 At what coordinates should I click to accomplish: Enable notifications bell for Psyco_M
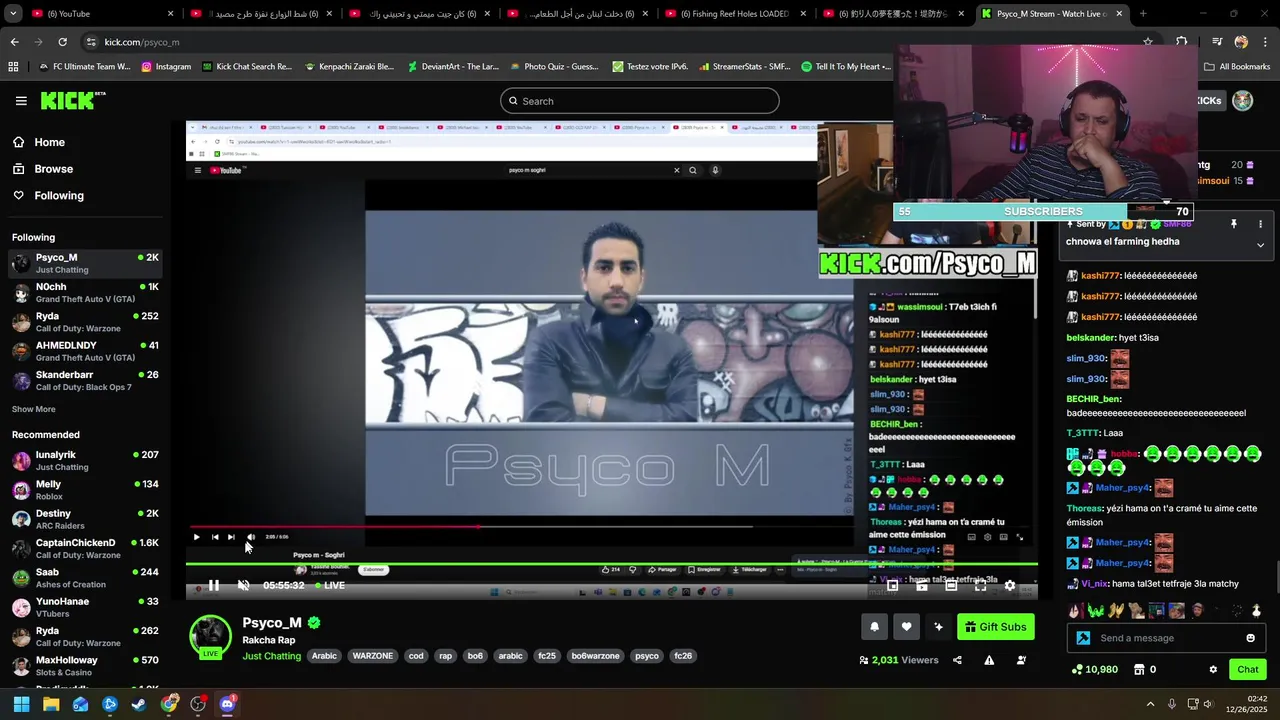[x=874, y=627]
